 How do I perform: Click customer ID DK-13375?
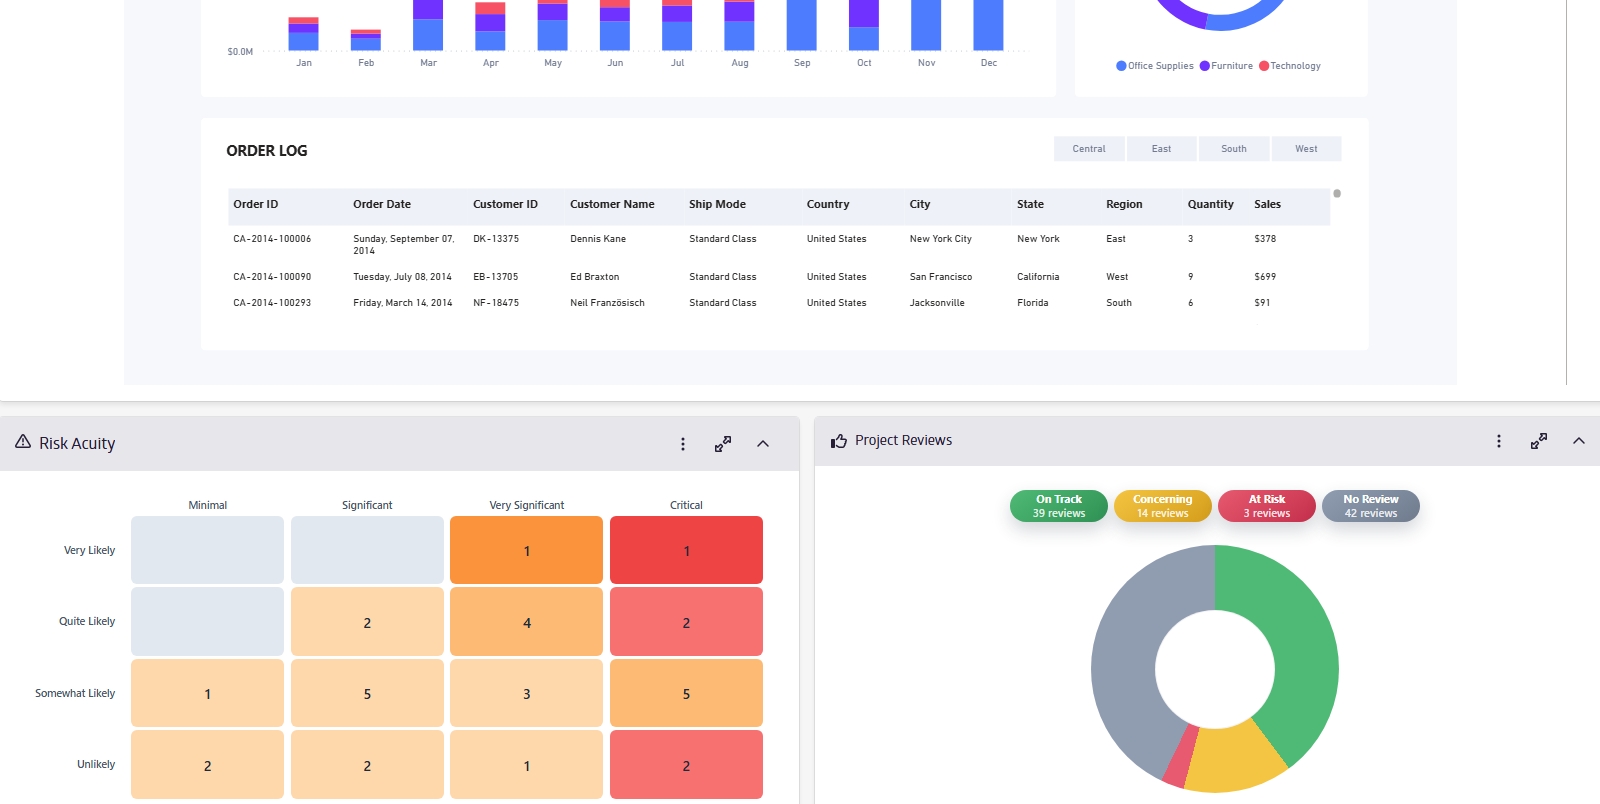496,239
